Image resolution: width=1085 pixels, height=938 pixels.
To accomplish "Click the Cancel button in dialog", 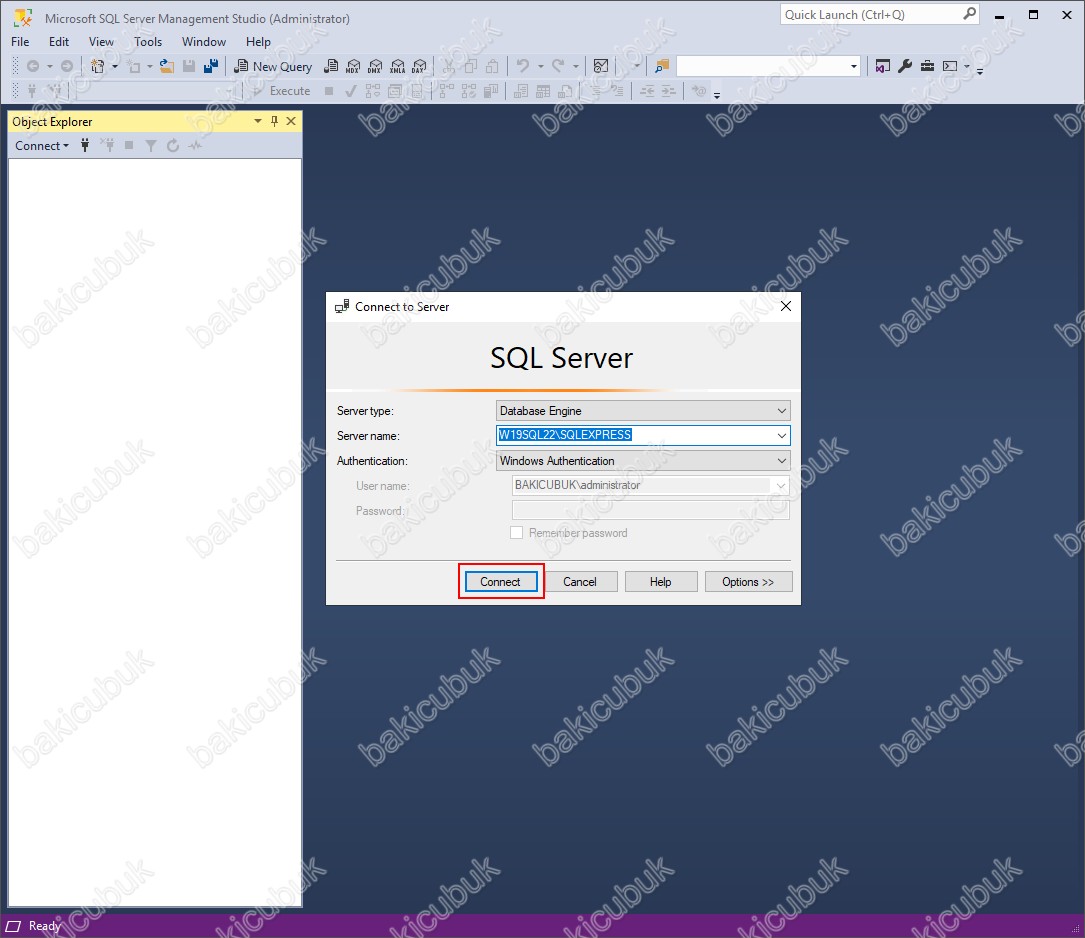I will [580, 582].
